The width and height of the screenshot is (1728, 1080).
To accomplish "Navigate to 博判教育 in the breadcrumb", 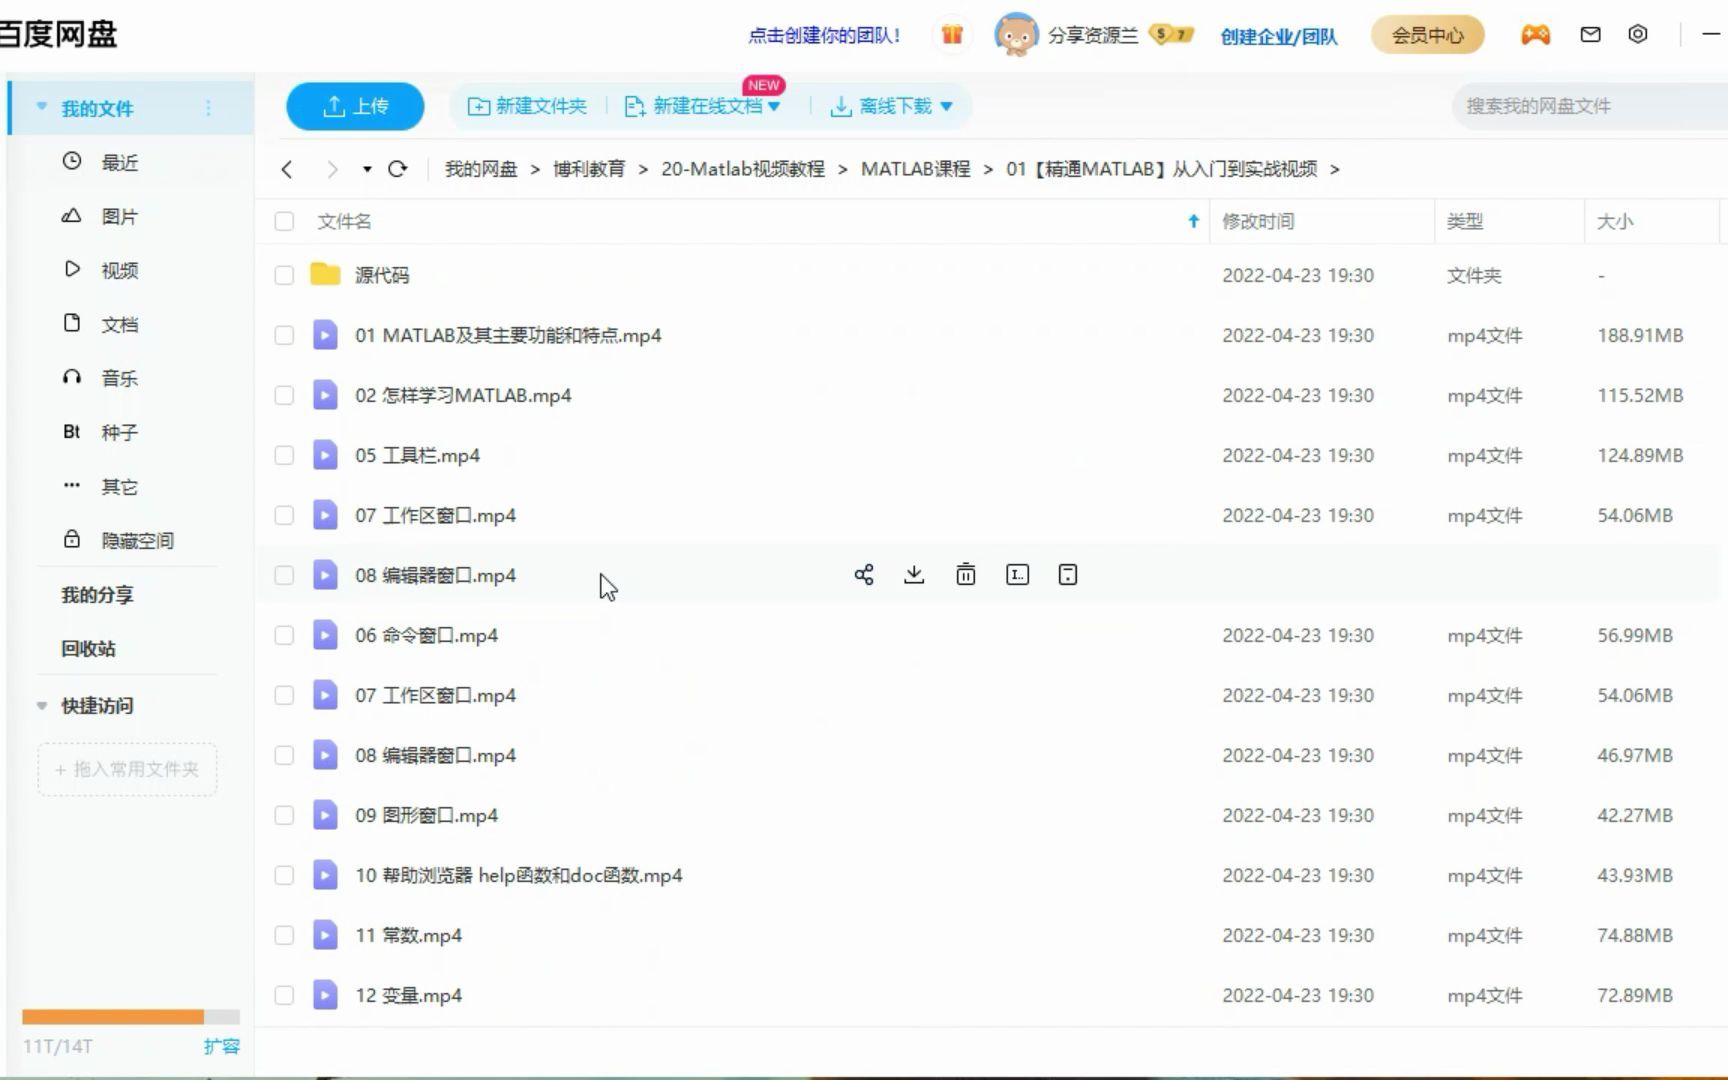I will click(589, 169).
